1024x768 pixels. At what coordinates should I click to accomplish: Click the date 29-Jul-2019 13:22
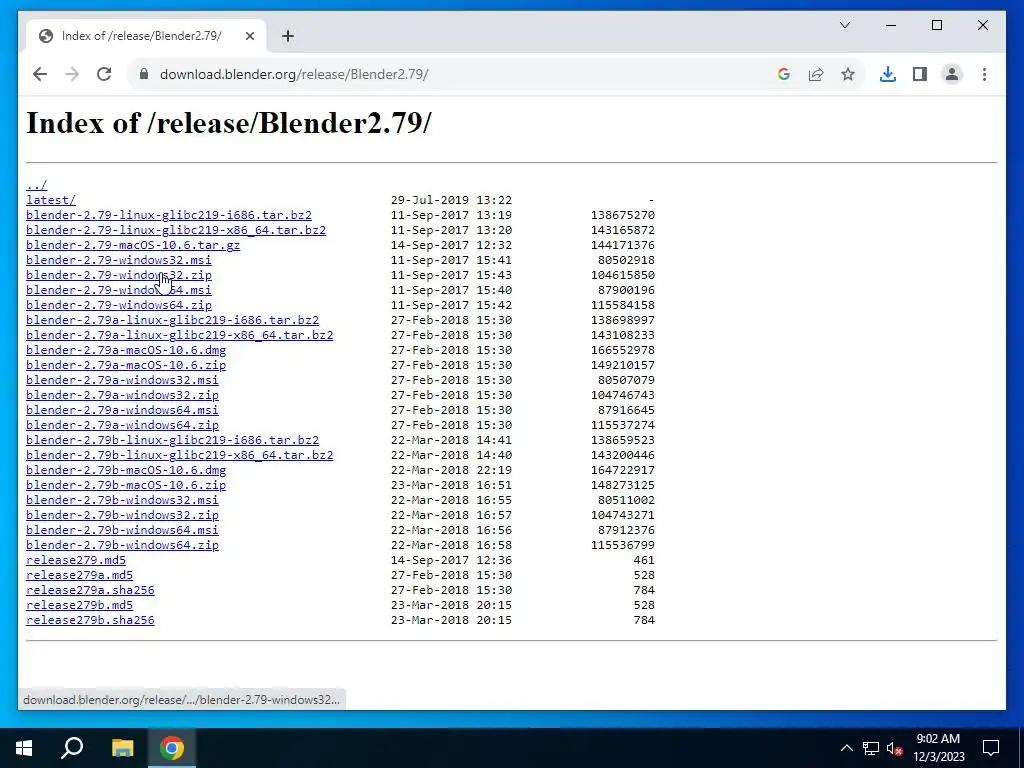pyautogui.click(x=451, y=200)
